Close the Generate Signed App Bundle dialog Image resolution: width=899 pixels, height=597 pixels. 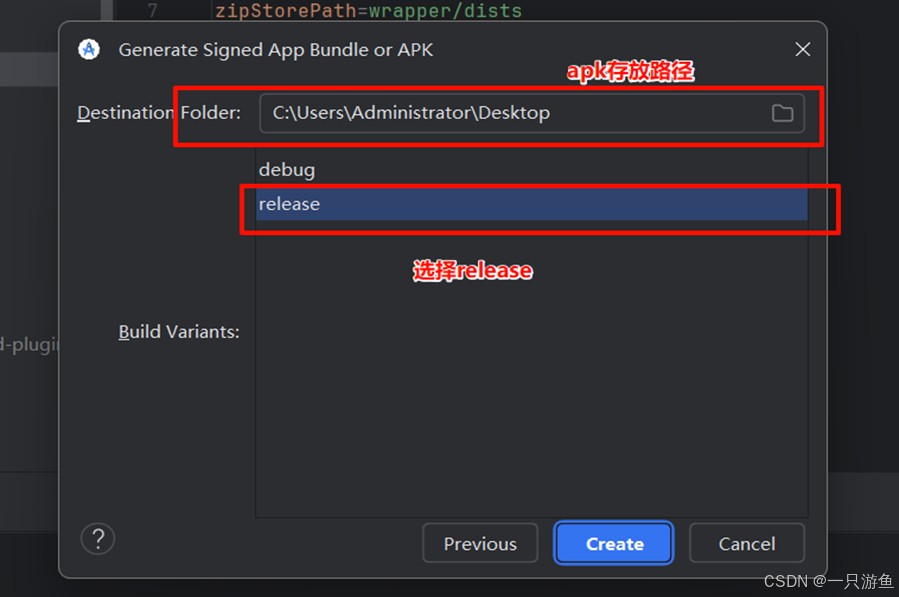(802, 49)
